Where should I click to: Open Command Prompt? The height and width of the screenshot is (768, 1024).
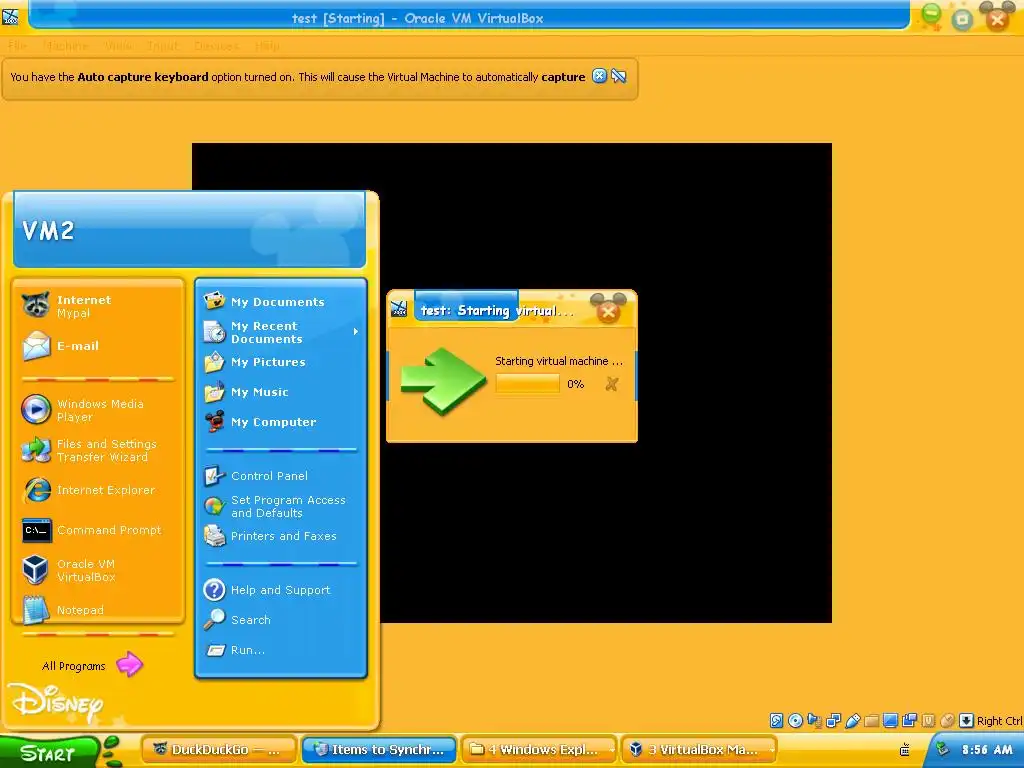(x=98, y=530)
